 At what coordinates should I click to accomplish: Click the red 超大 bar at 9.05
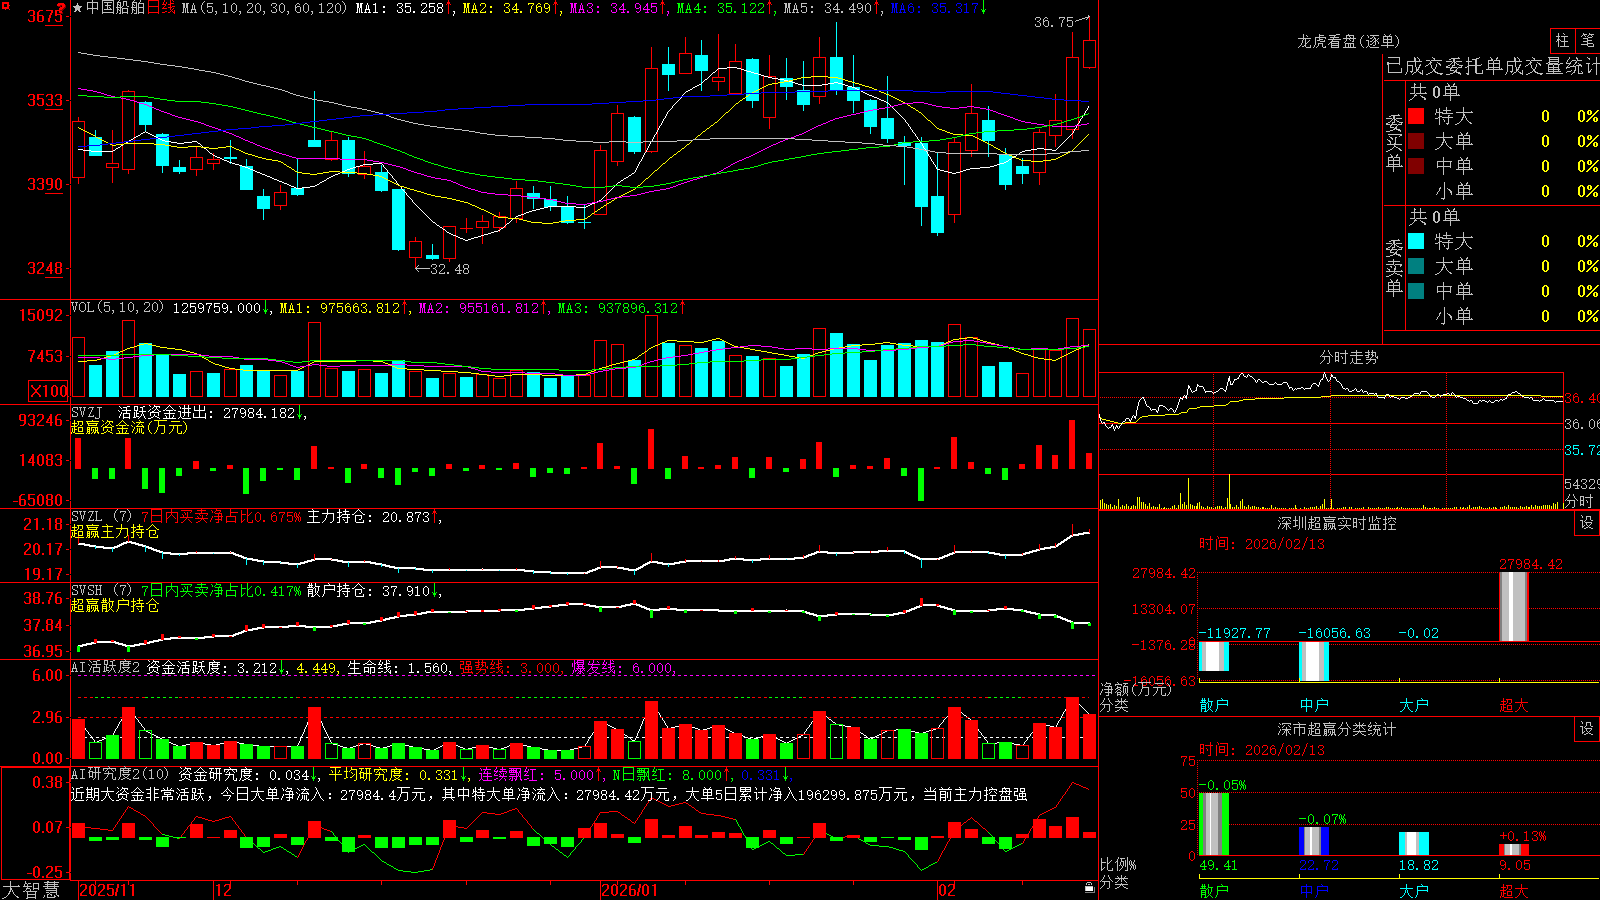coord(1514,850)
